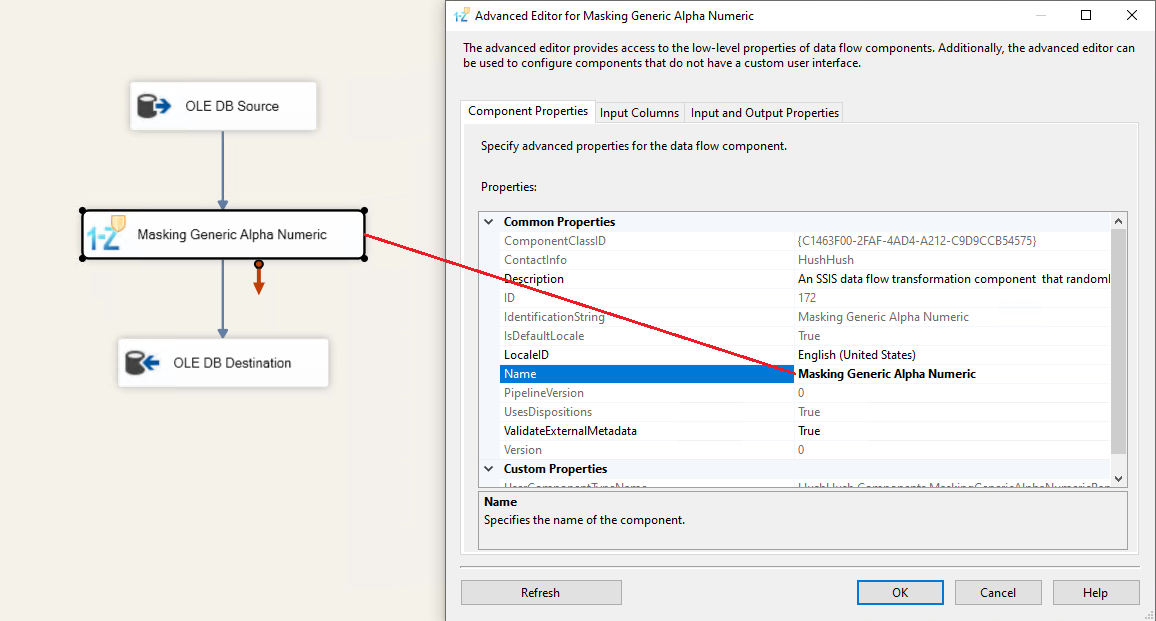The width and height of the screenshot is (1156, 621).
Task: Click the red error output arrow
Action: (259, 279)
